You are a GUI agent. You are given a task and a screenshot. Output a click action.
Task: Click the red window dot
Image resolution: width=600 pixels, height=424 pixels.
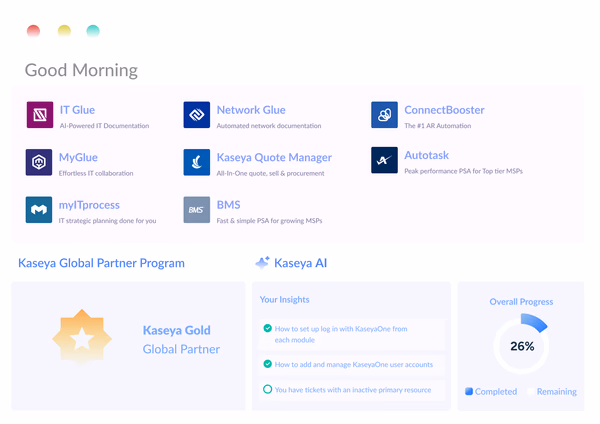tap(33, 31)
